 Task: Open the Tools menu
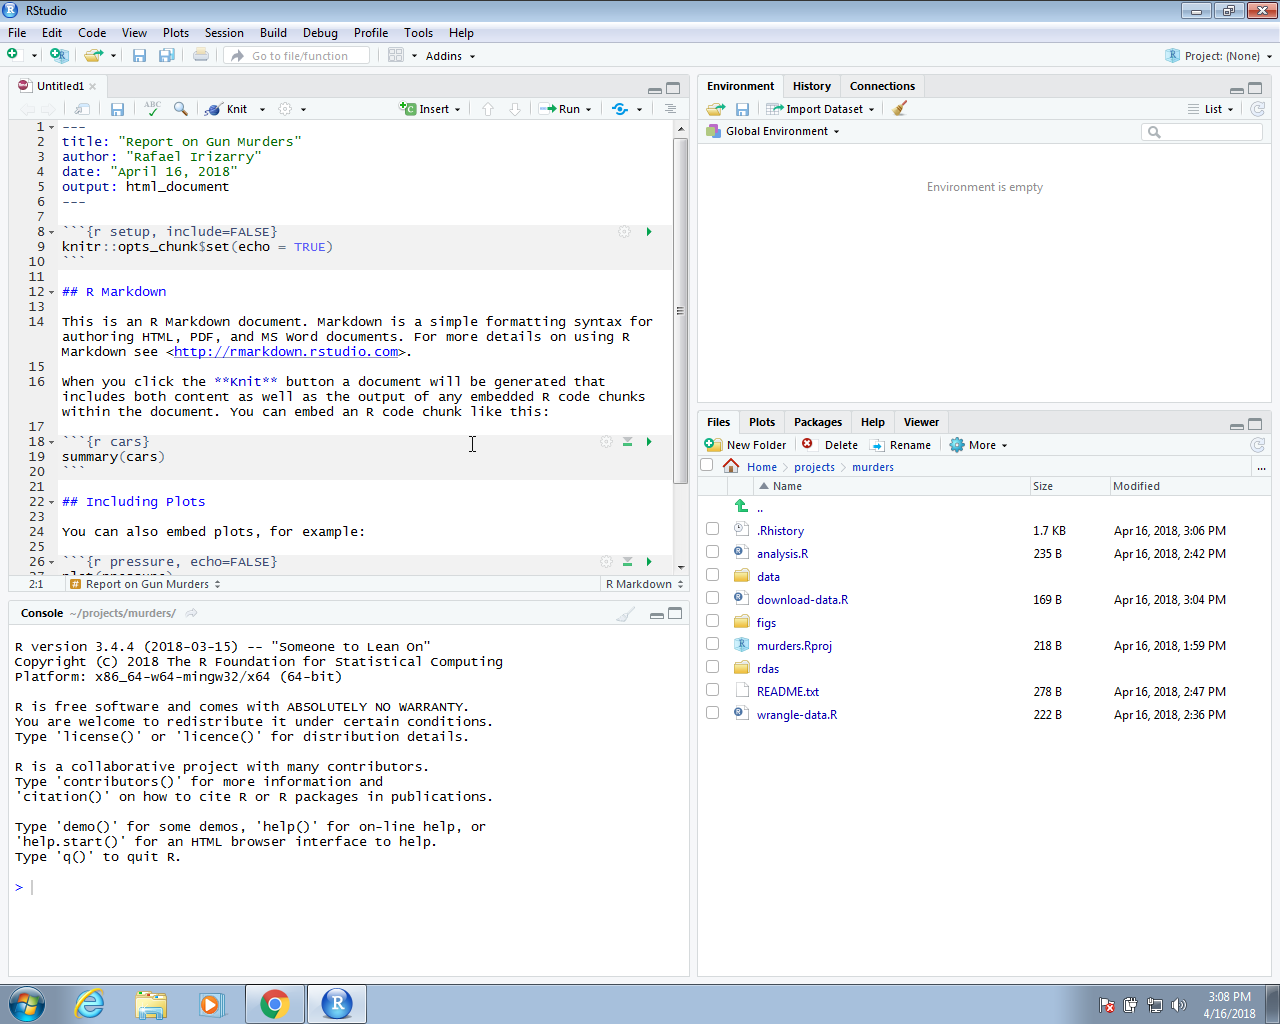419,33
